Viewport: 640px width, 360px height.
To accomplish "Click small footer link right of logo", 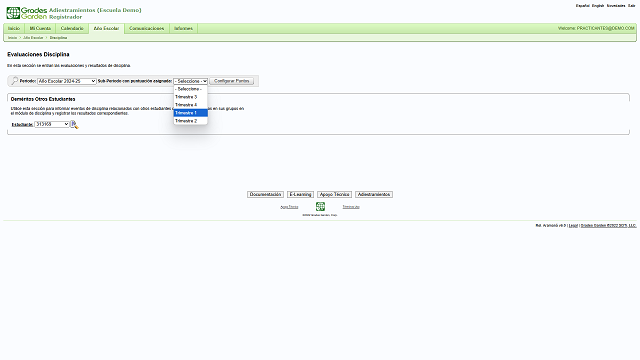I will (x=351, y=207).
